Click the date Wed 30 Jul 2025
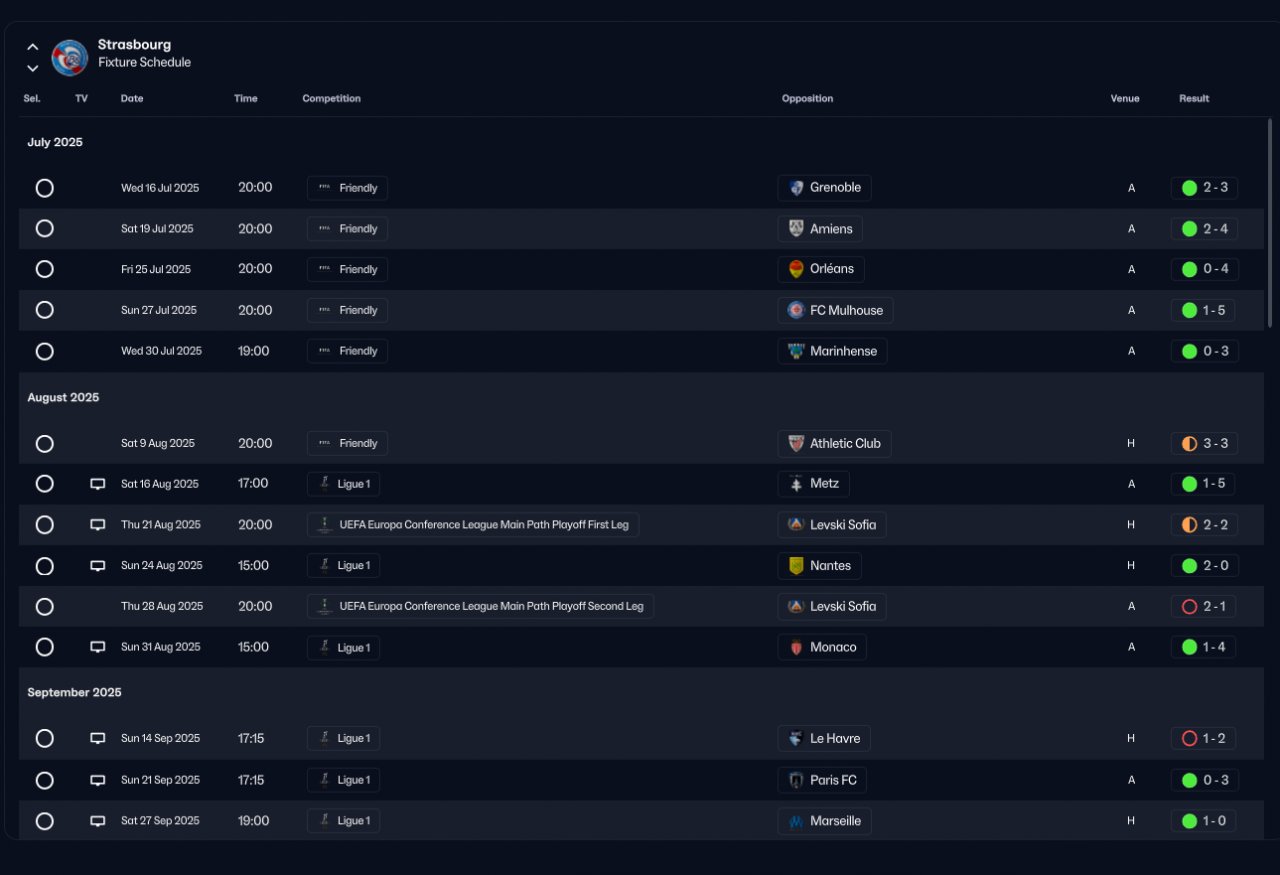The width and height of the screenshot is (1280, 875). (x=161, y=351)
